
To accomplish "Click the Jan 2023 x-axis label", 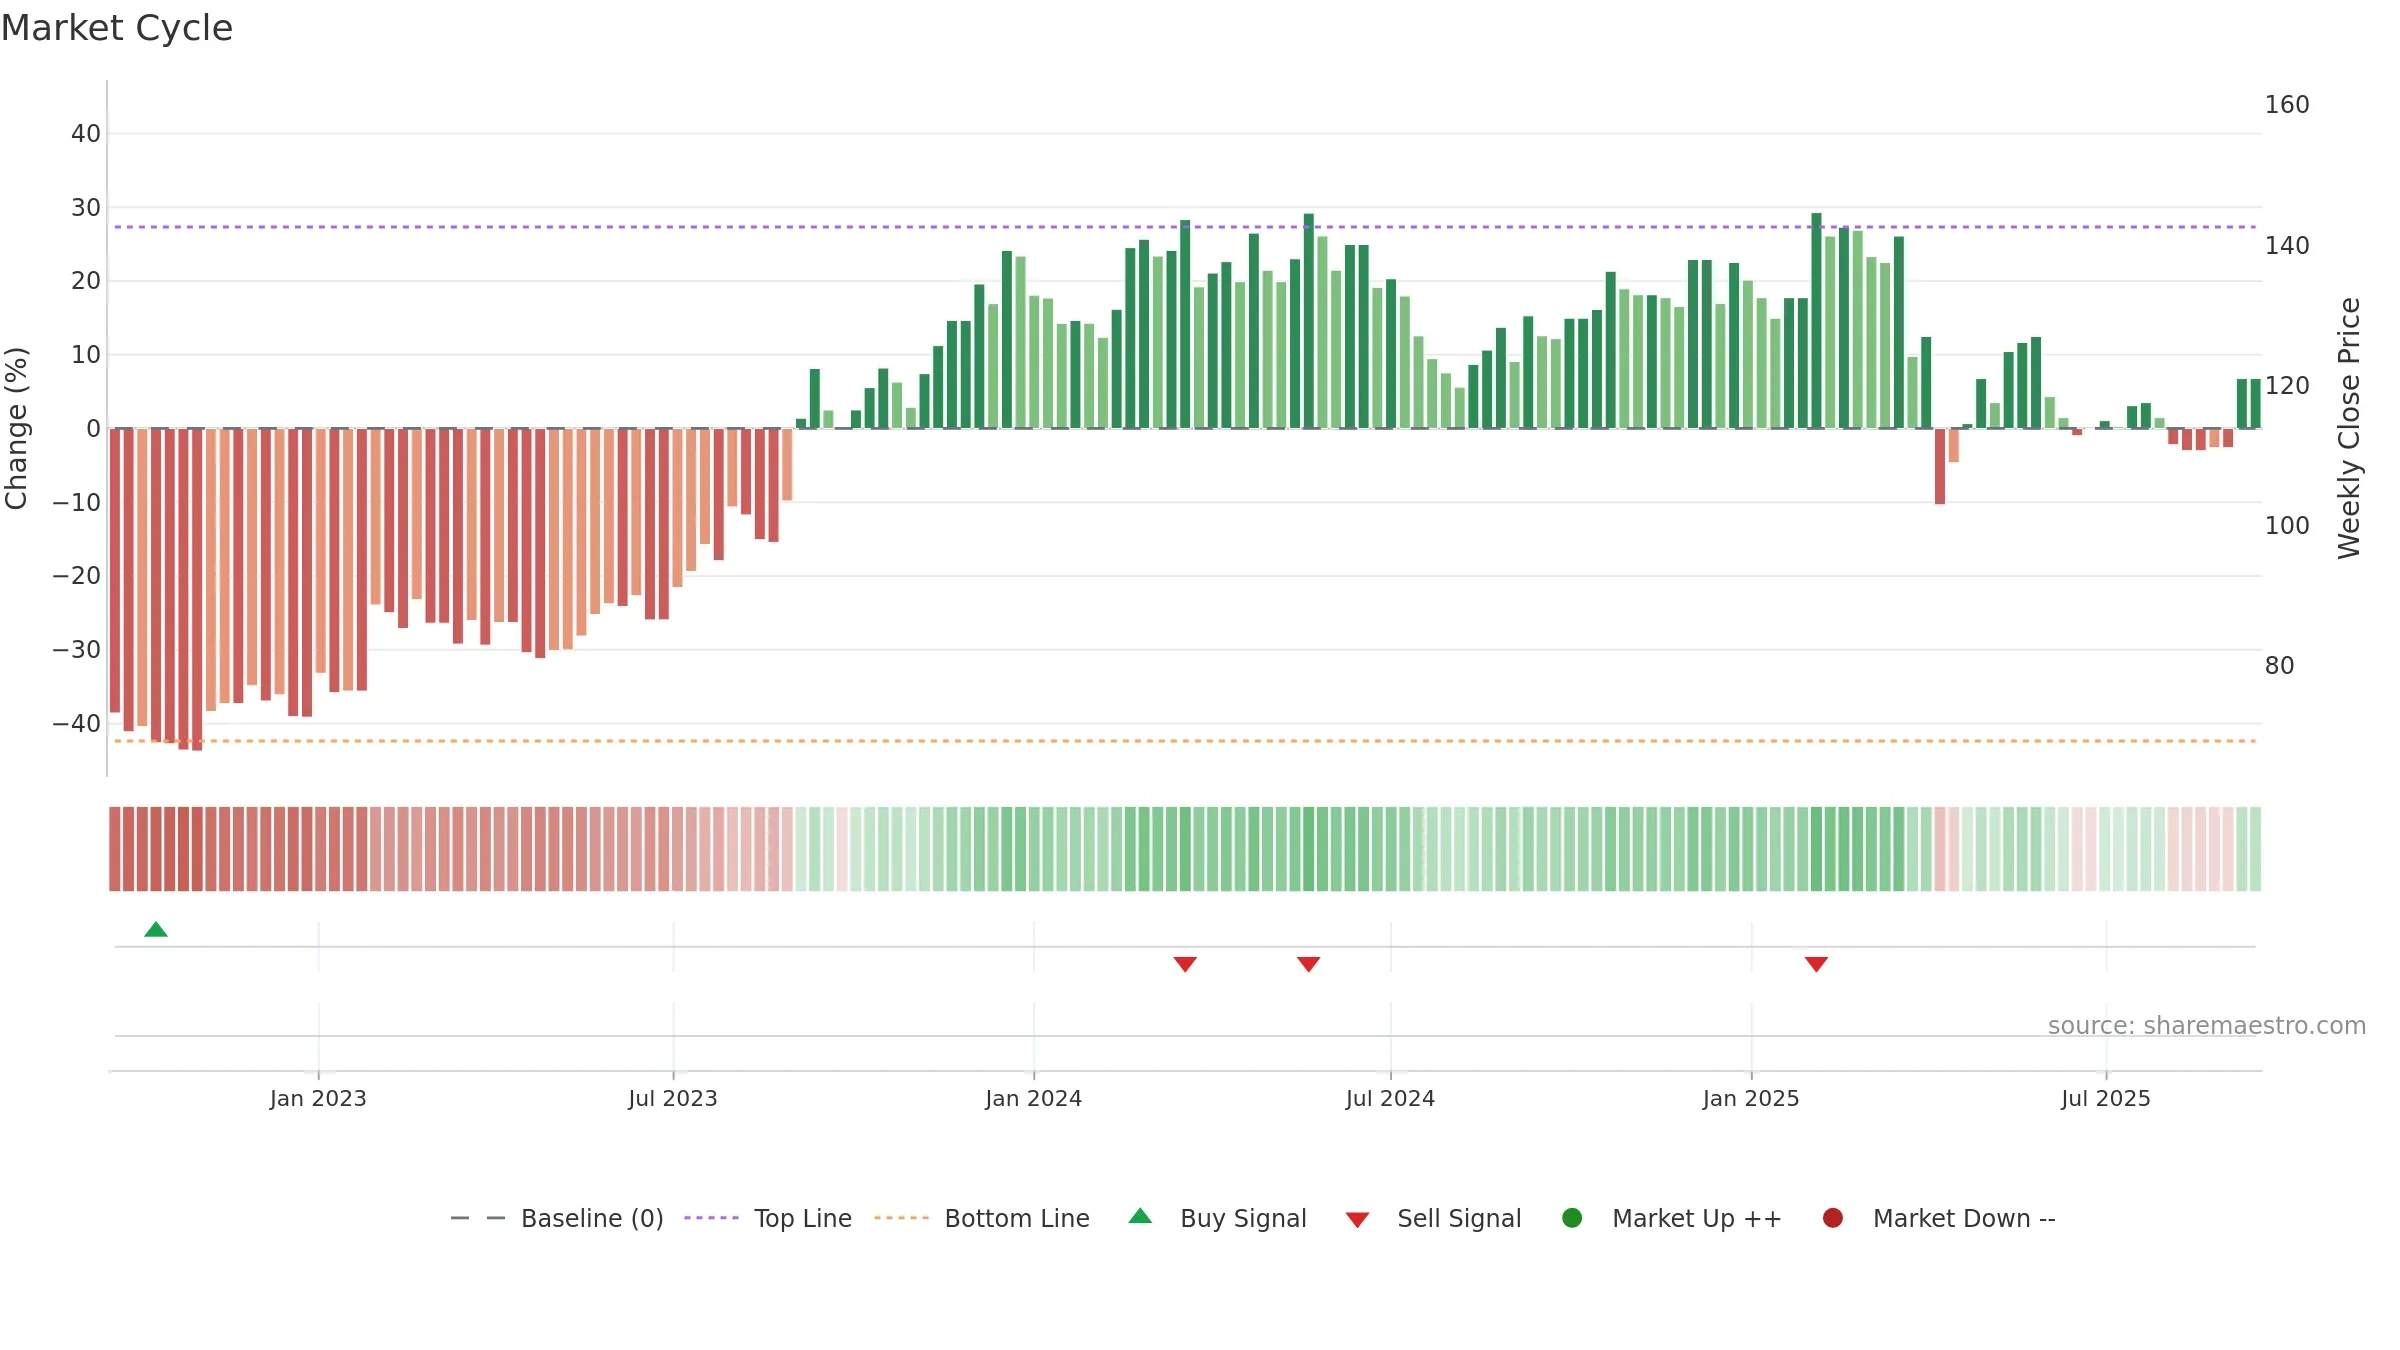I will (318, 1099).
